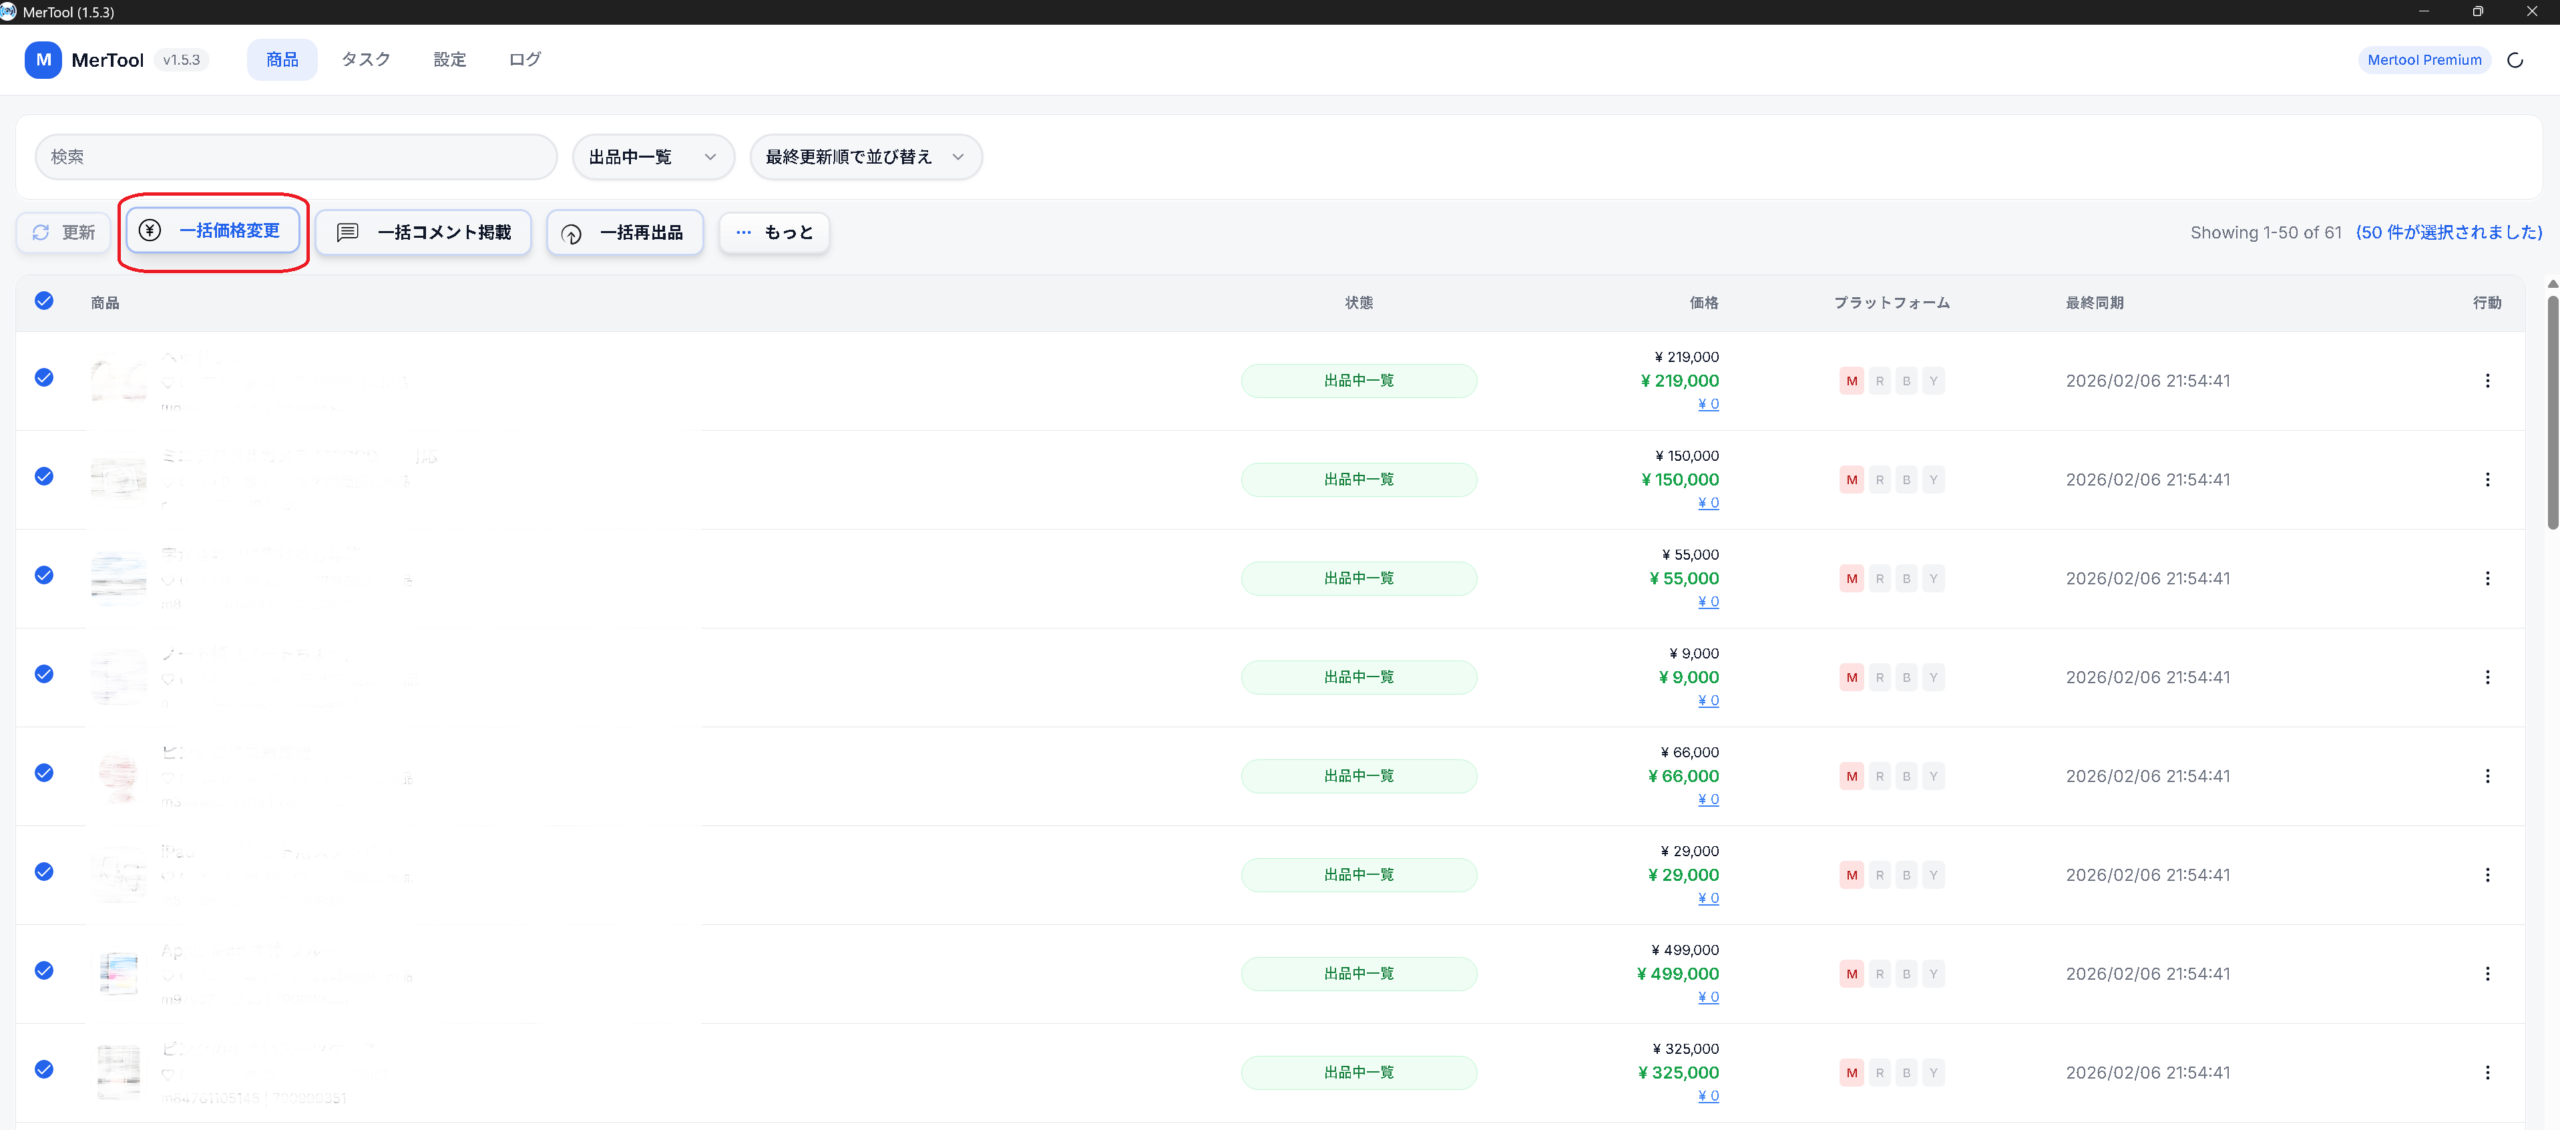Uncheck the ¥219,000 product row checkbox
Screen dimensions: 2560x1130
click(x=44, y=378)
